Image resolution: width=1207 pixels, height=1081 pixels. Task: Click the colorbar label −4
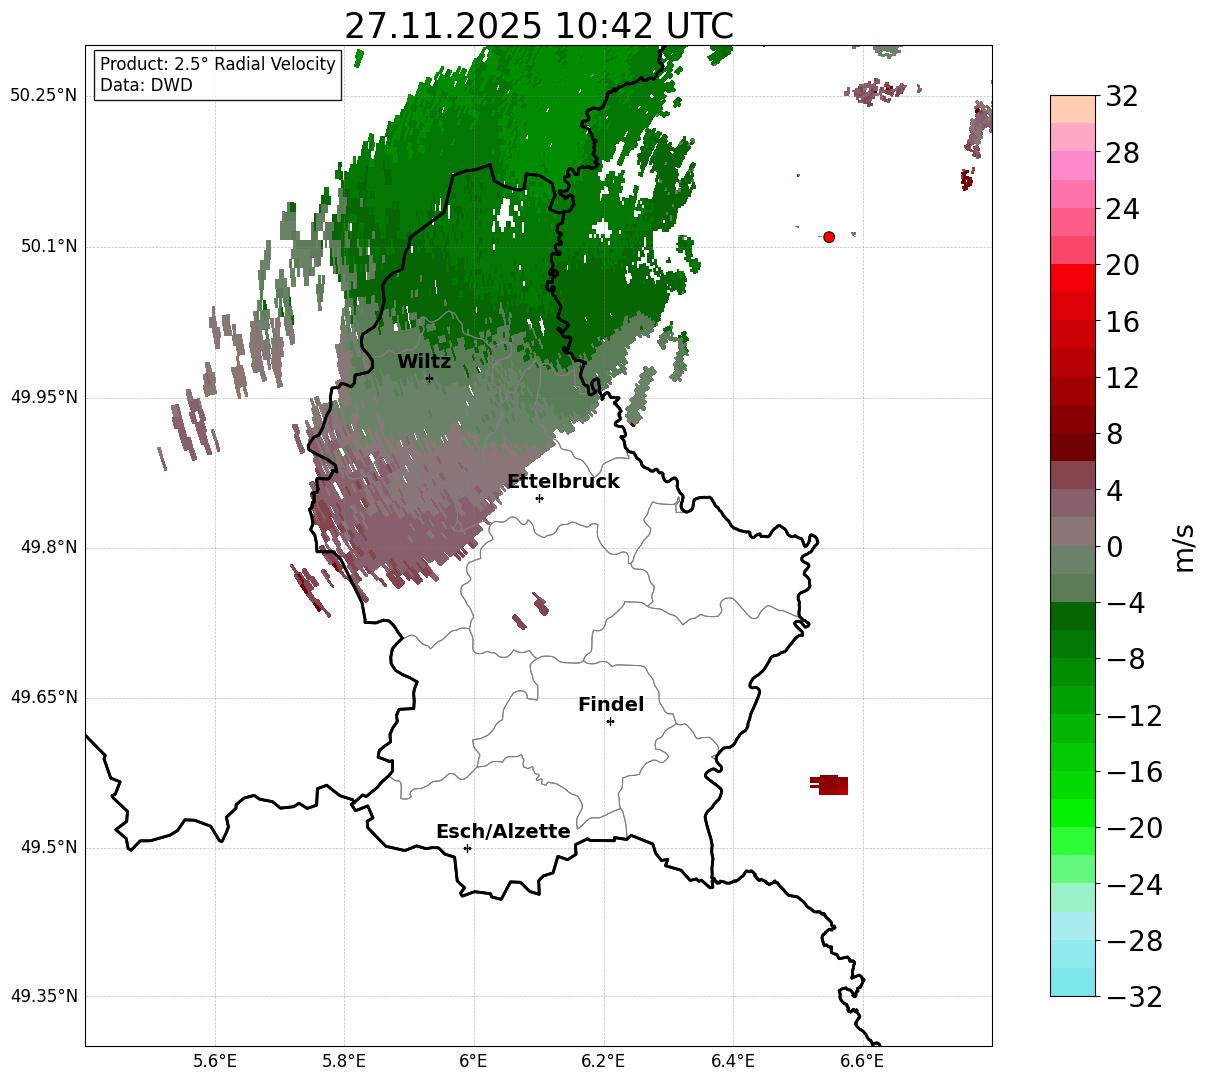[x=1126, y=603]
